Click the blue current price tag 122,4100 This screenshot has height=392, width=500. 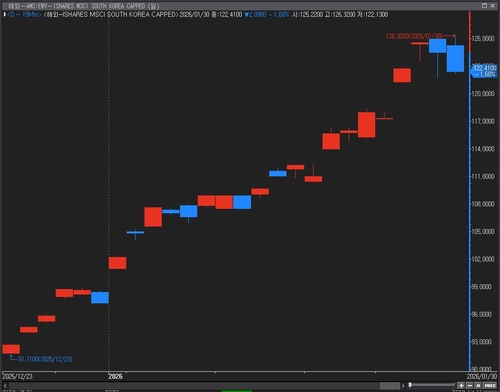tap(484, 71)
